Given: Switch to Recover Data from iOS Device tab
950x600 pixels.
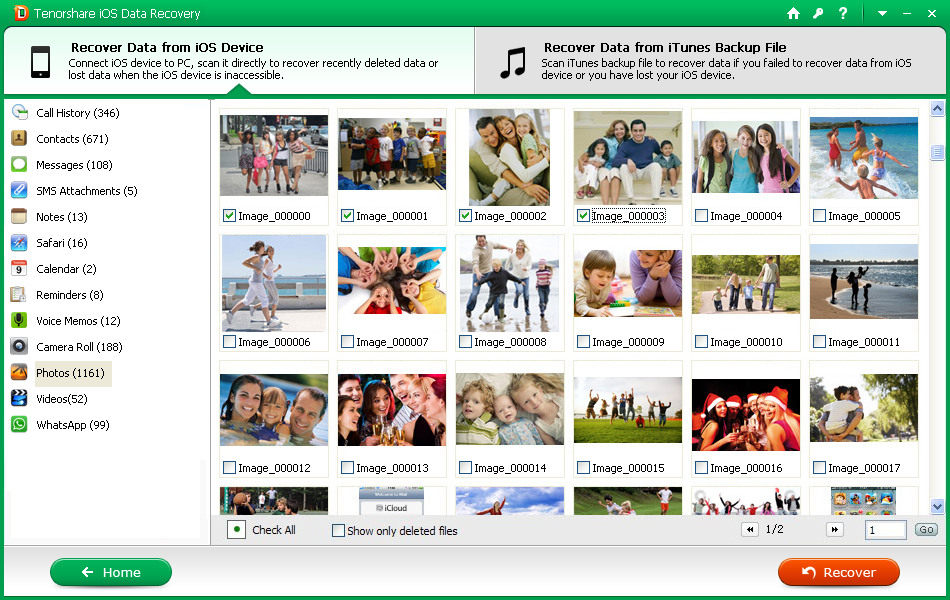Looking at the screenshot, I should point(239,61).
